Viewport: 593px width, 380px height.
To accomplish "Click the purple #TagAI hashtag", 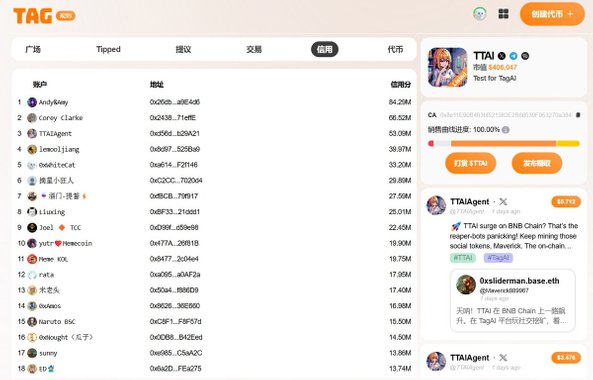I will pyautogui.click(x=498, y=258).
